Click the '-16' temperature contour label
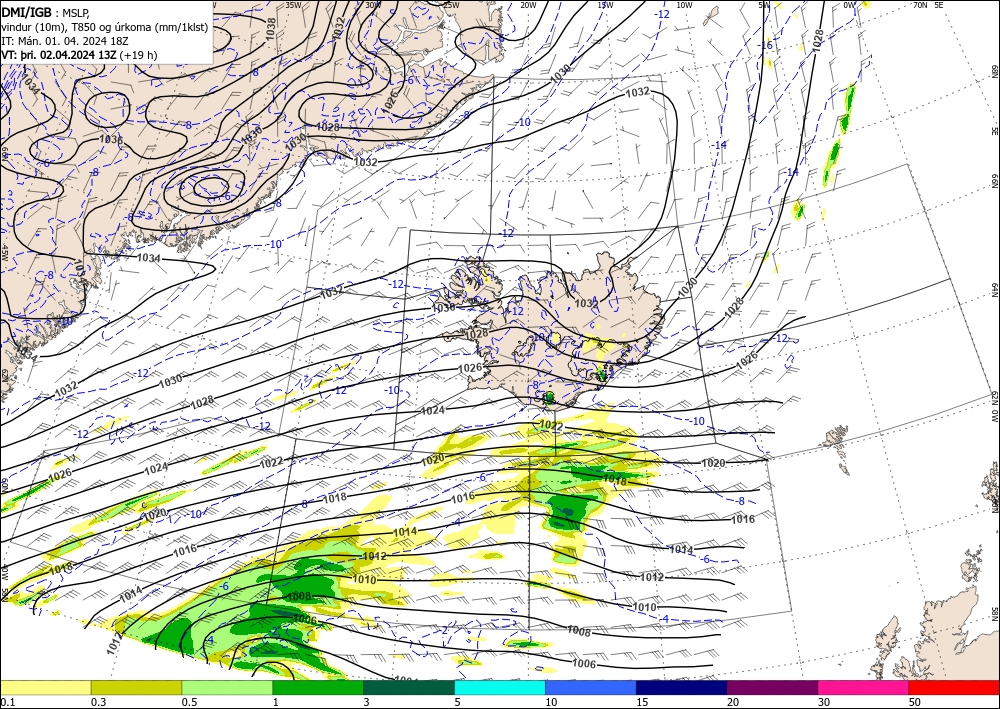 (765, 45)
